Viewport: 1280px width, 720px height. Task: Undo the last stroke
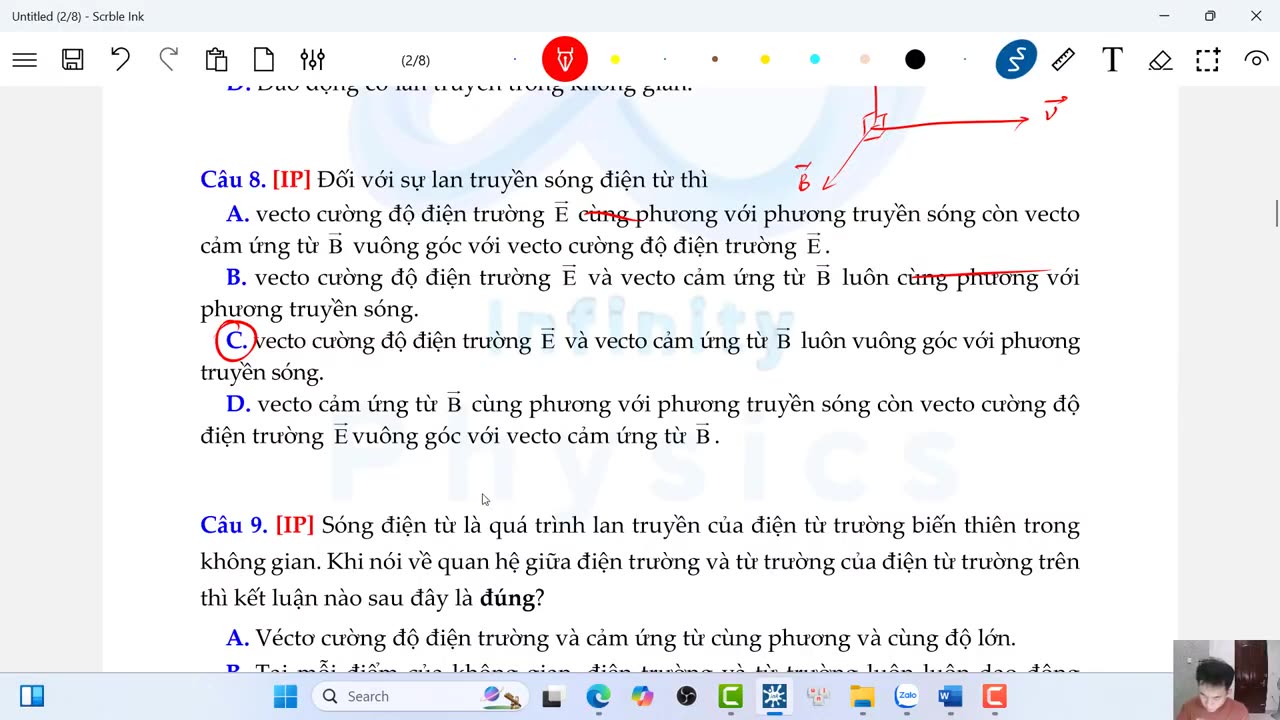(121, 60)
